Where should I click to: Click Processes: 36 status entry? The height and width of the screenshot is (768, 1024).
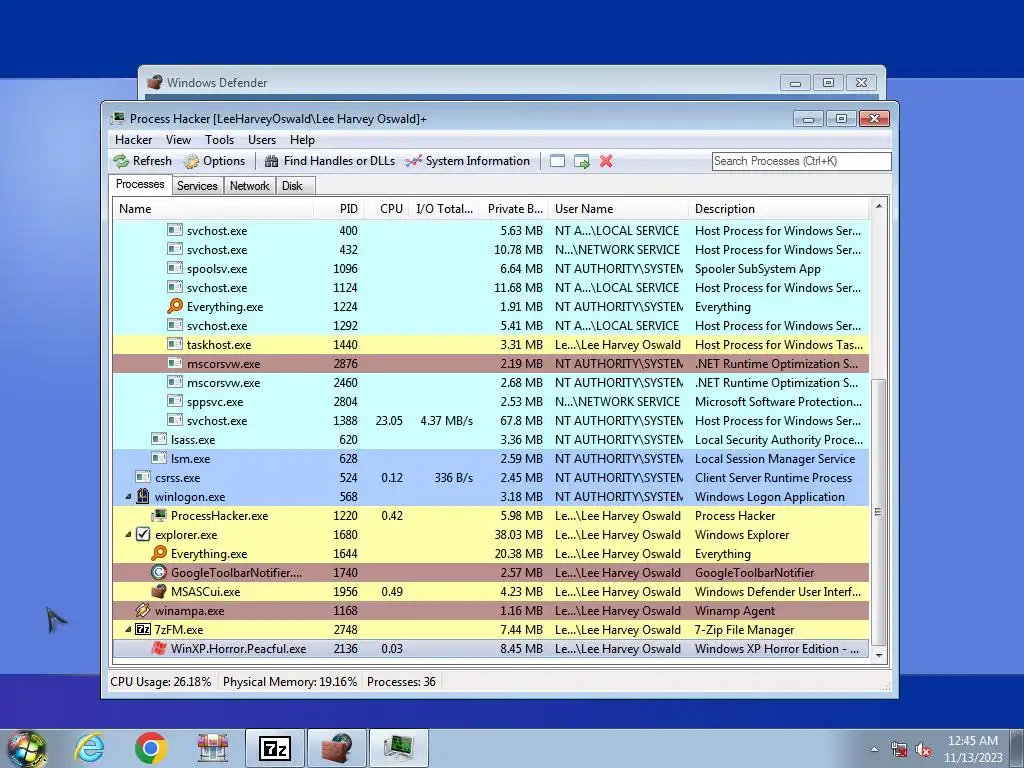401,682
